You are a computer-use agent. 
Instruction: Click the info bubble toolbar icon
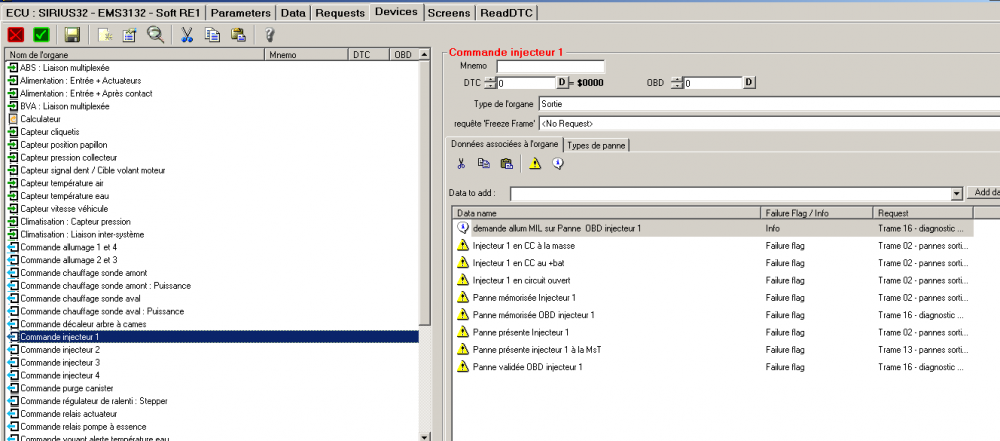[x=558, y=164]
